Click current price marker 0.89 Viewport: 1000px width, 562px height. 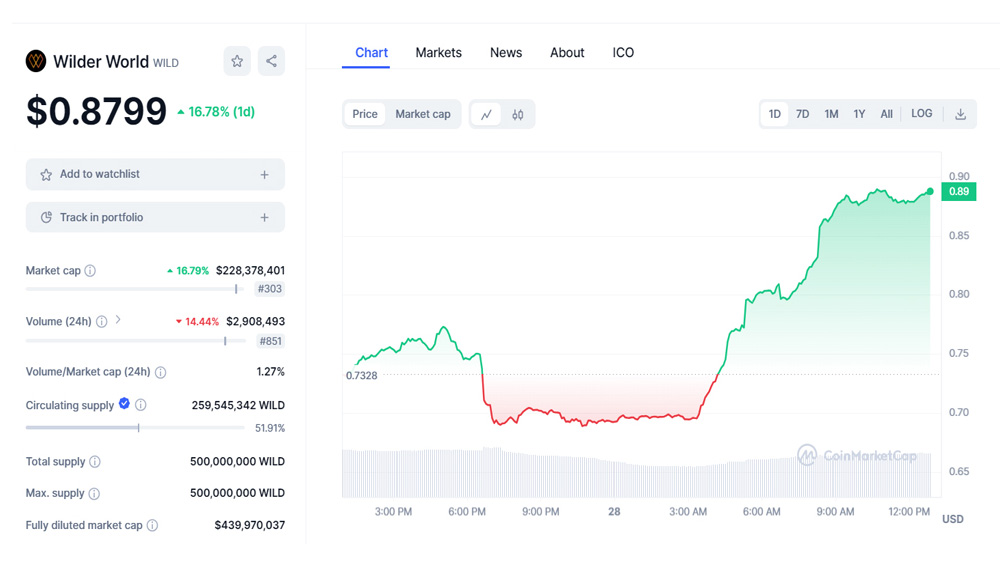point(959,191)
